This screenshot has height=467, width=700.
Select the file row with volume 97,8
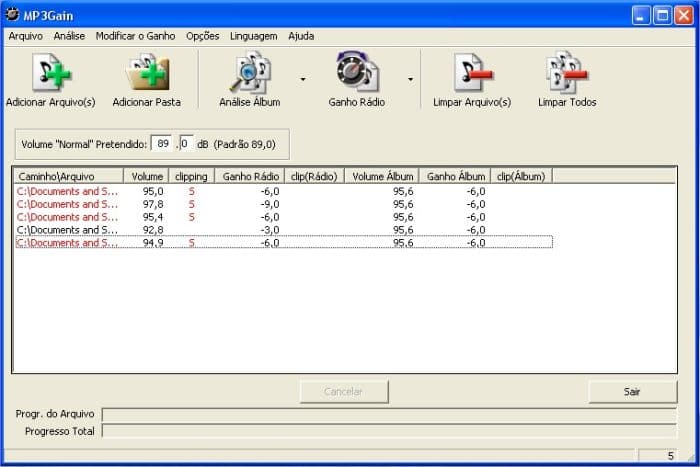pyautogui.click(x=284, y=204)
